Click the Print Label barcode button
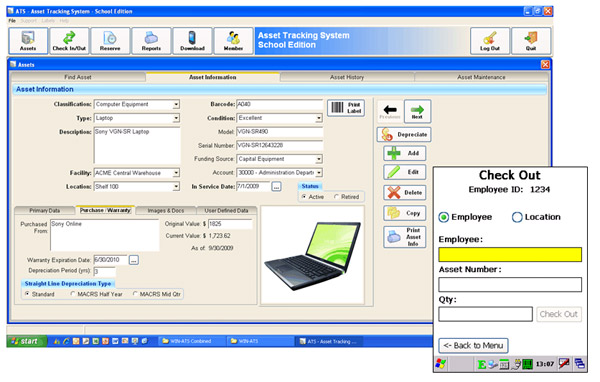Image resolution: width=600 pixels, height=382 pixels. point(346,108)
